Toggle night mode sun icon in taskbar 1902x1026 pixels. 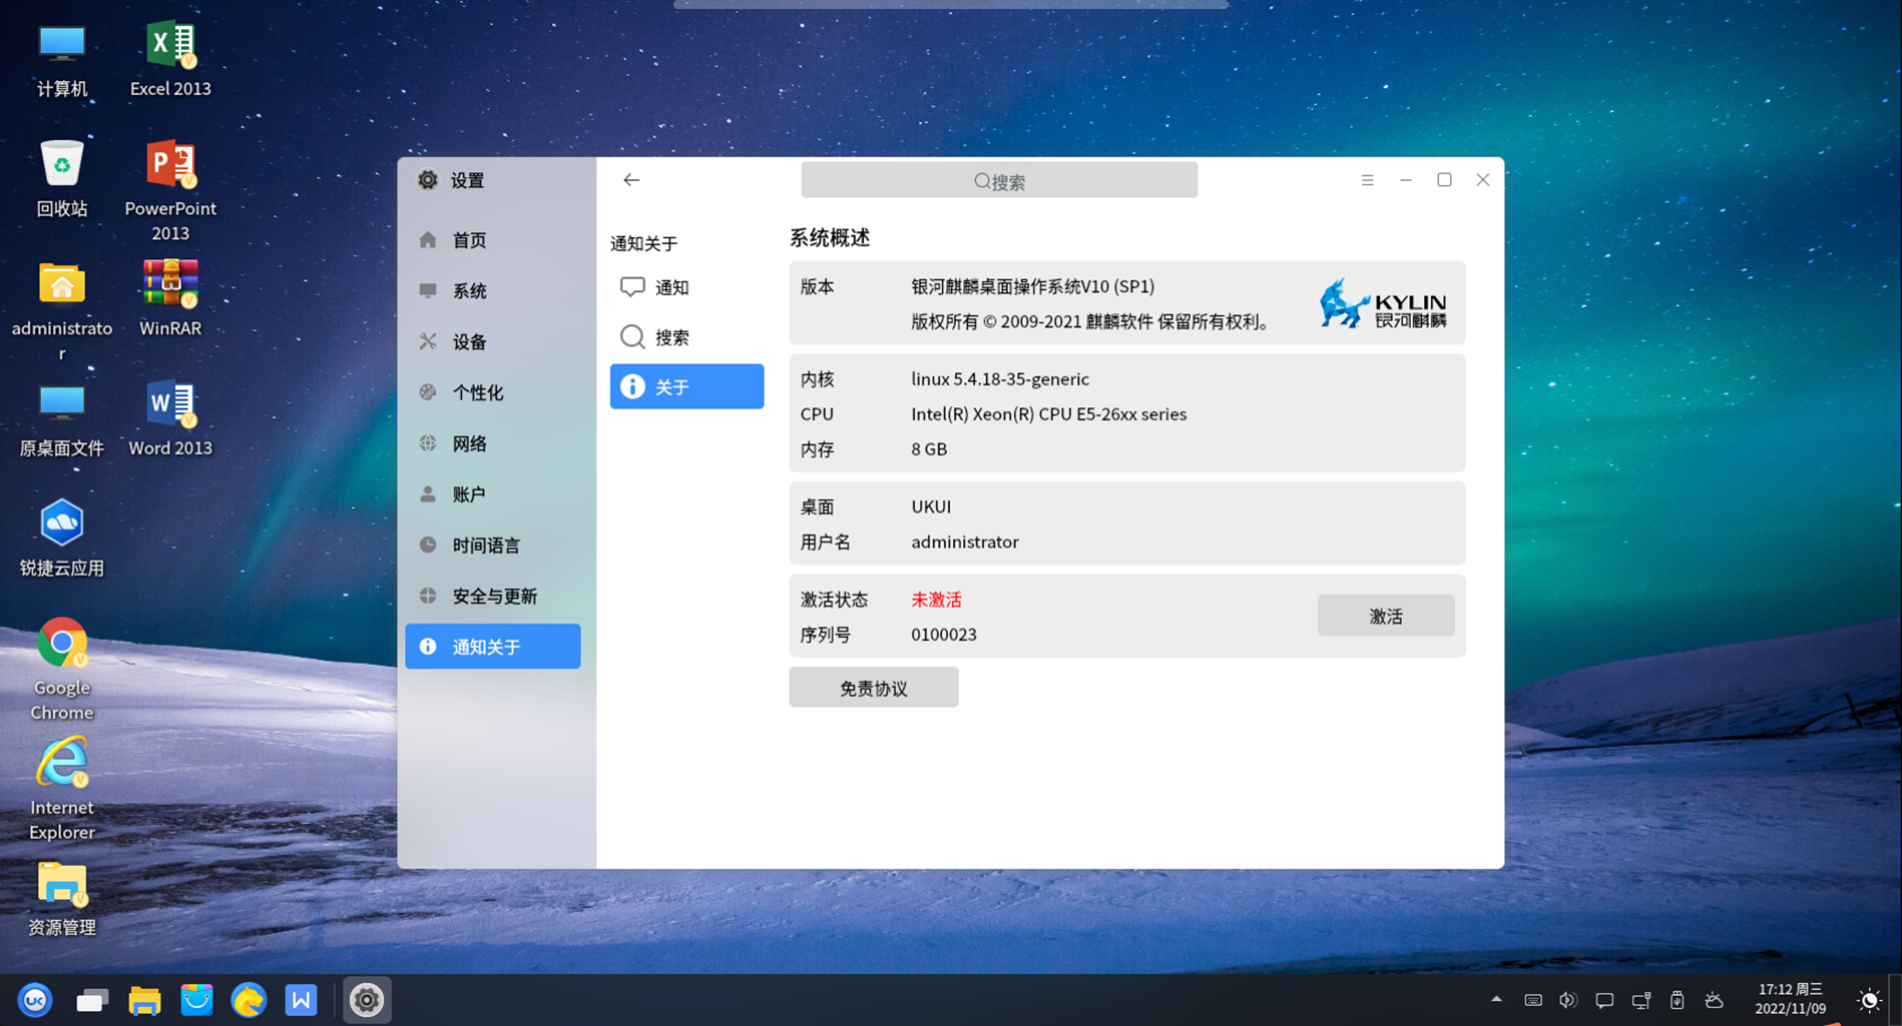1868,1000
